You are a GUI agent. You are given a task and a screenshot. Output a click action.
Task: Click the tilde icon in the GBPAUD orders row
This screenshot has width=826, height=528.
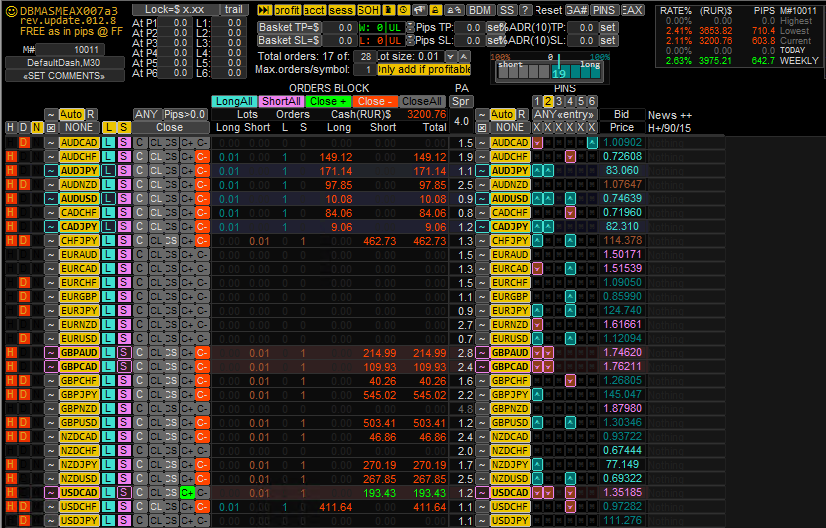(51, 353)
